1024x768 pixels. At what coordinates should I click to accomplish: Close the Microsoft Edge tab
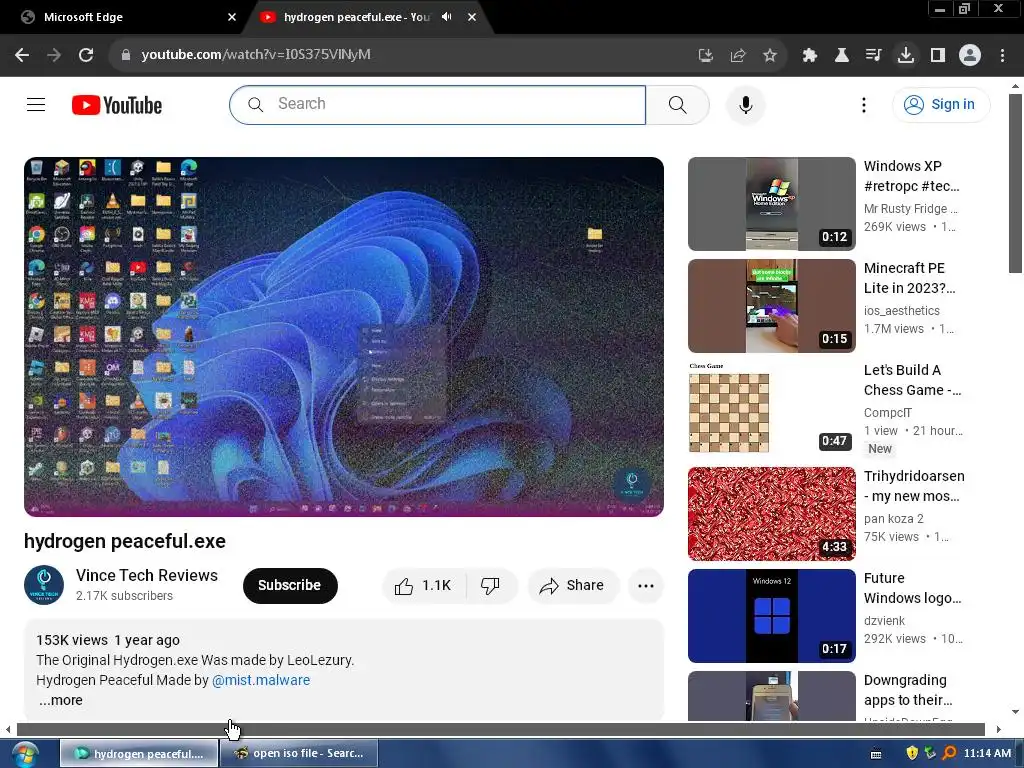coord(232,17)
